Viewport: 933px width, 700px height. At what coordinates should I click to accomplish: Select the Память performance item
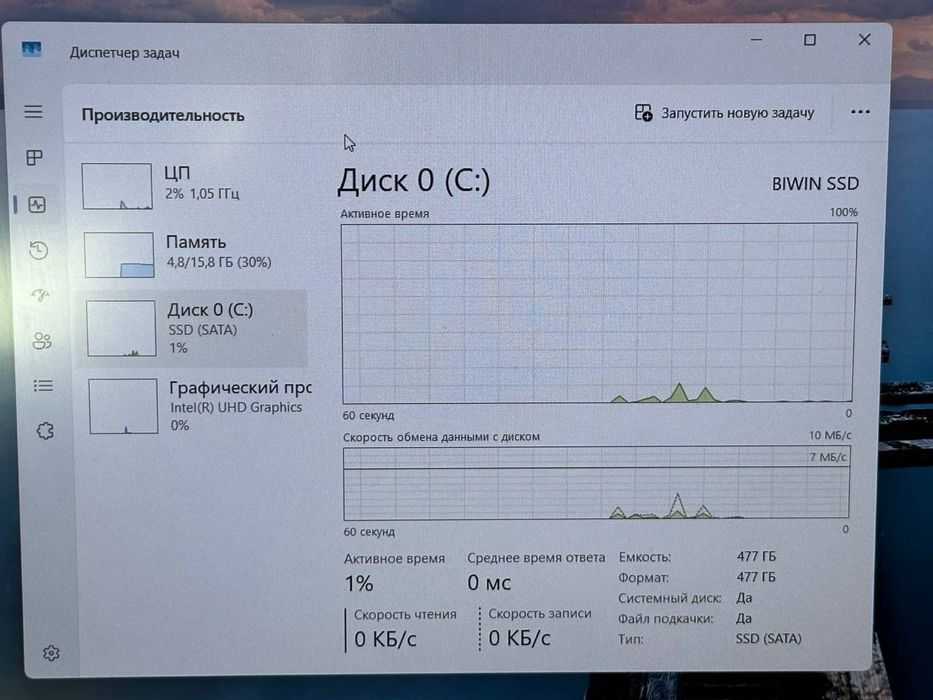192,254
